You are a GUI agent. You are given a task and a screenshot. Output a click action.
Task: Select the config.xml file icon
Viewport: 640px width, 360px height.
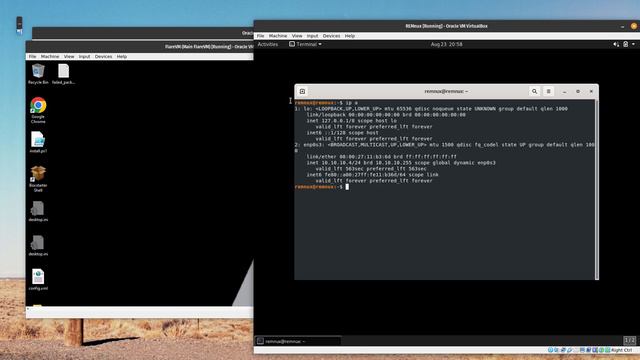click(x=38, y=279)
